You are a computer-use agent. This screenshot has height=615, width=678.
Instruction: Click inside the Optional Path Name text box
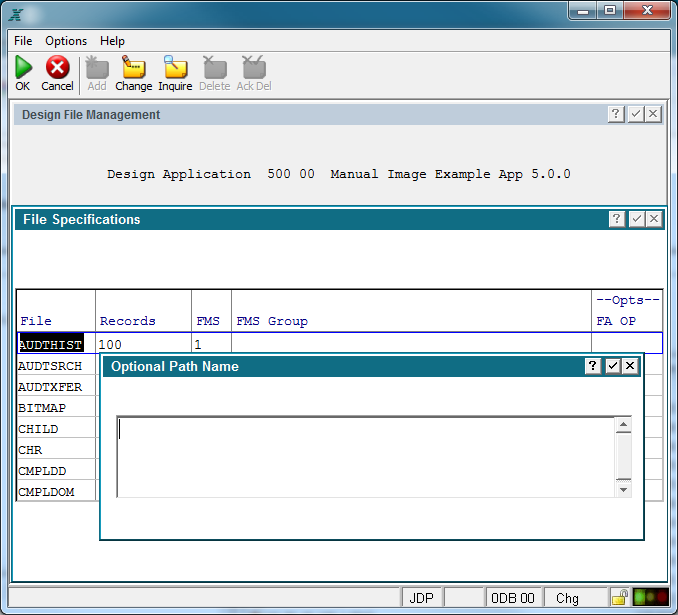366,457
